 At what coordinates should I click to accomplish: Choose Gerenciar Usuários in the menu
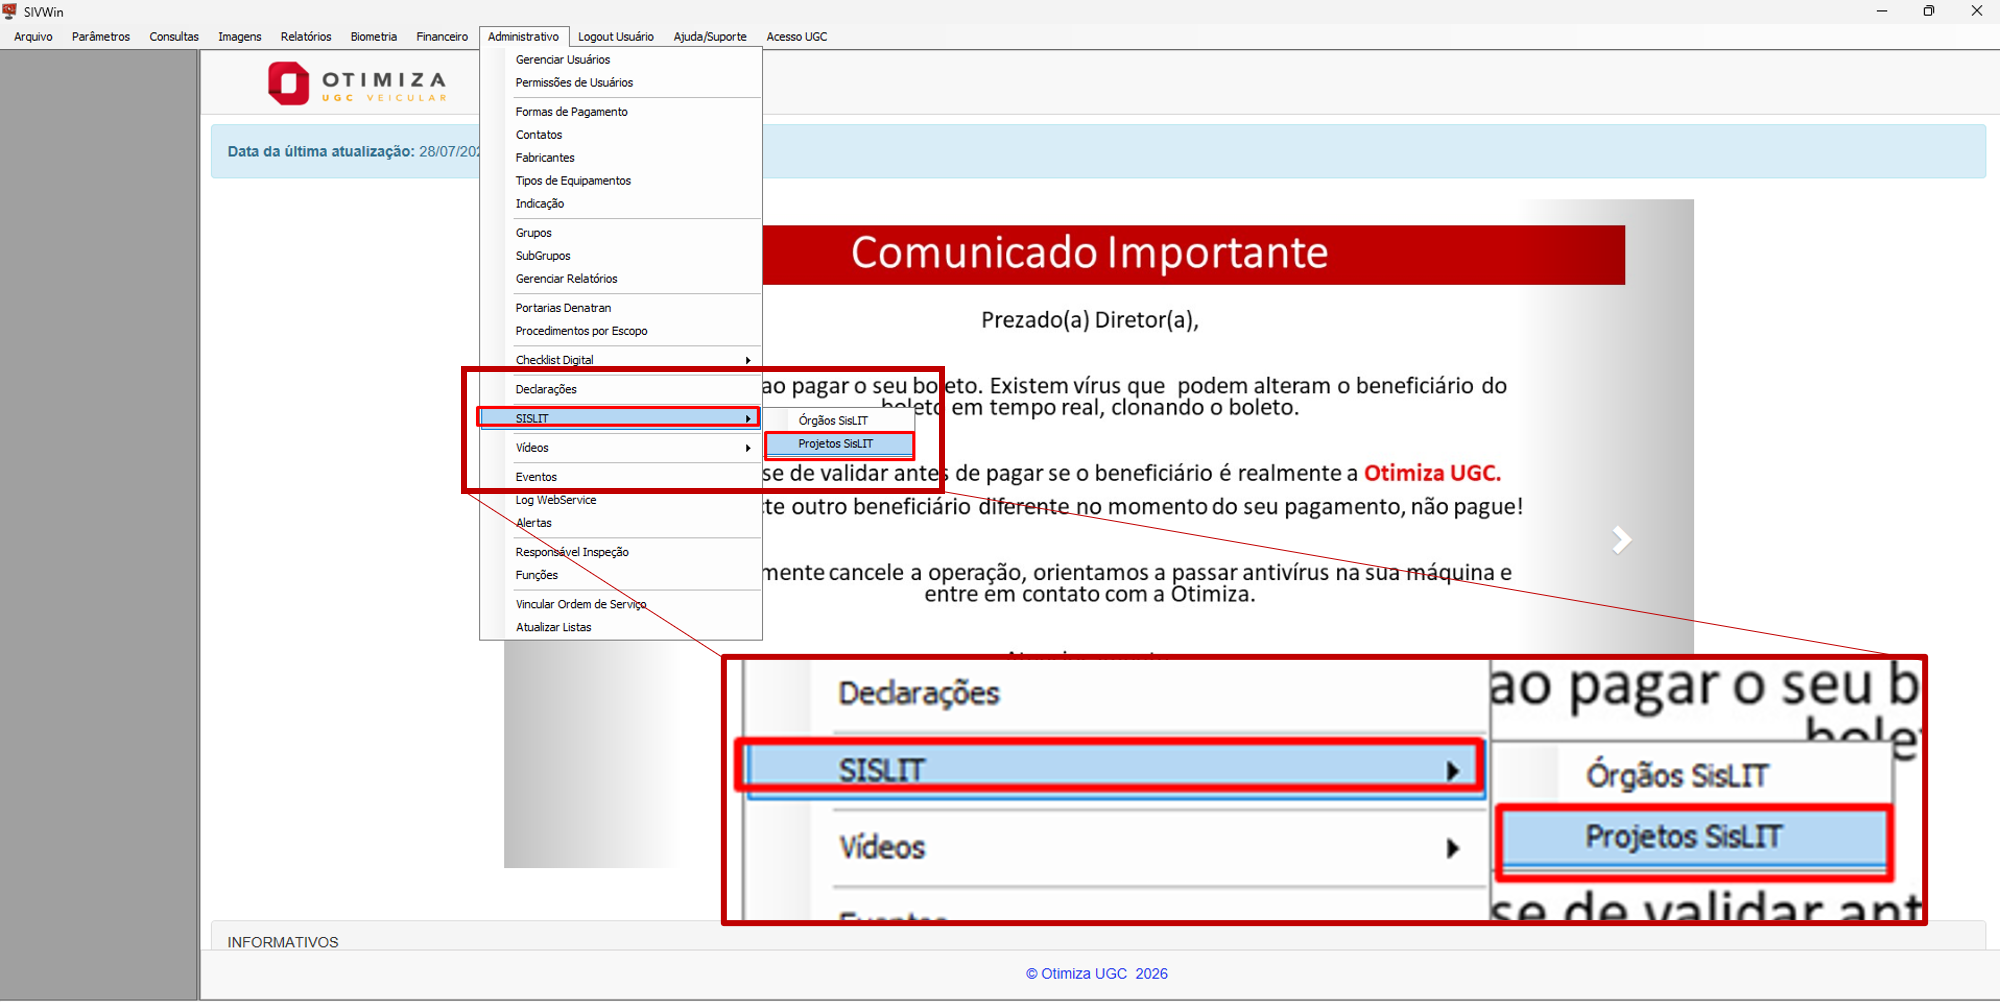click(x=563, y=60)
